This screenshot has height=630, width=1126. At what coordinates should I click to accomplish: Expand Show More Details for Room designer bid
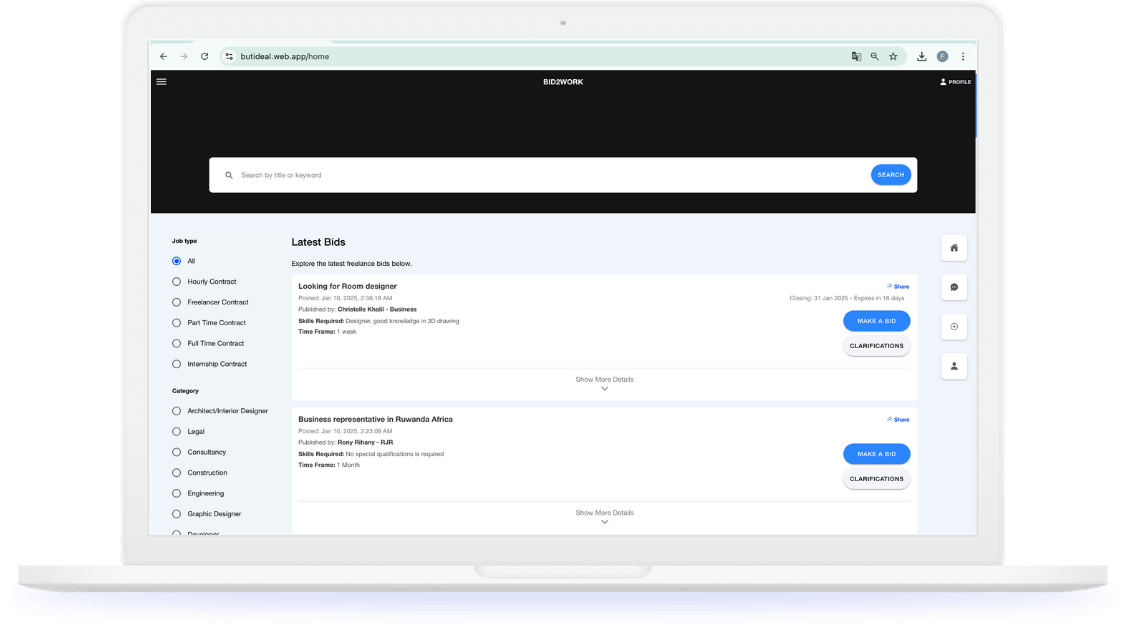(x=604, y=383)
